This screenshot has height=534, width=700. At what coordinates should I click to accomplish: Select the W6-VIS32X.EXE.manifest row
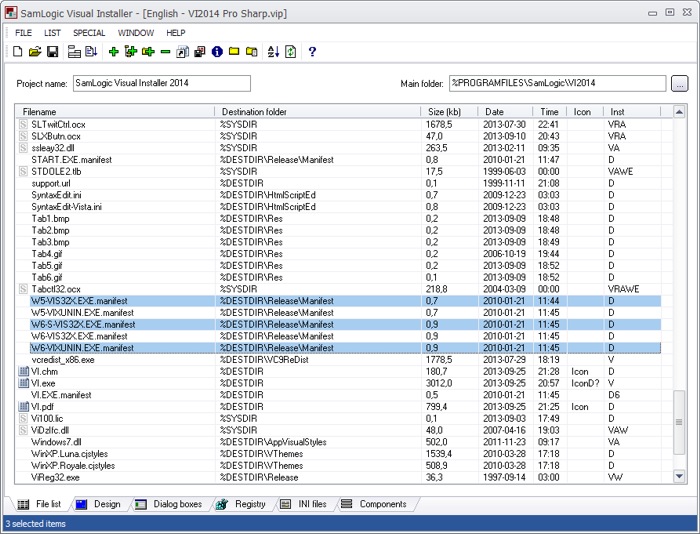click(x=338, y=336)
